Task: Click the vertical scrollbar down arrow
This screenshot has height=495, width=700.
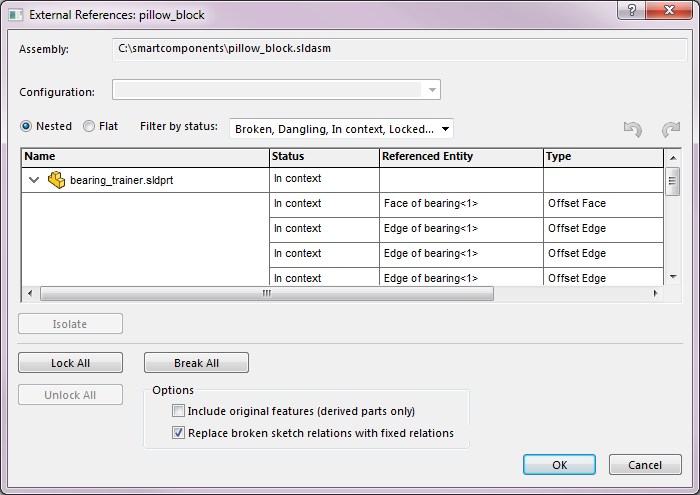Action: (674, 279)
